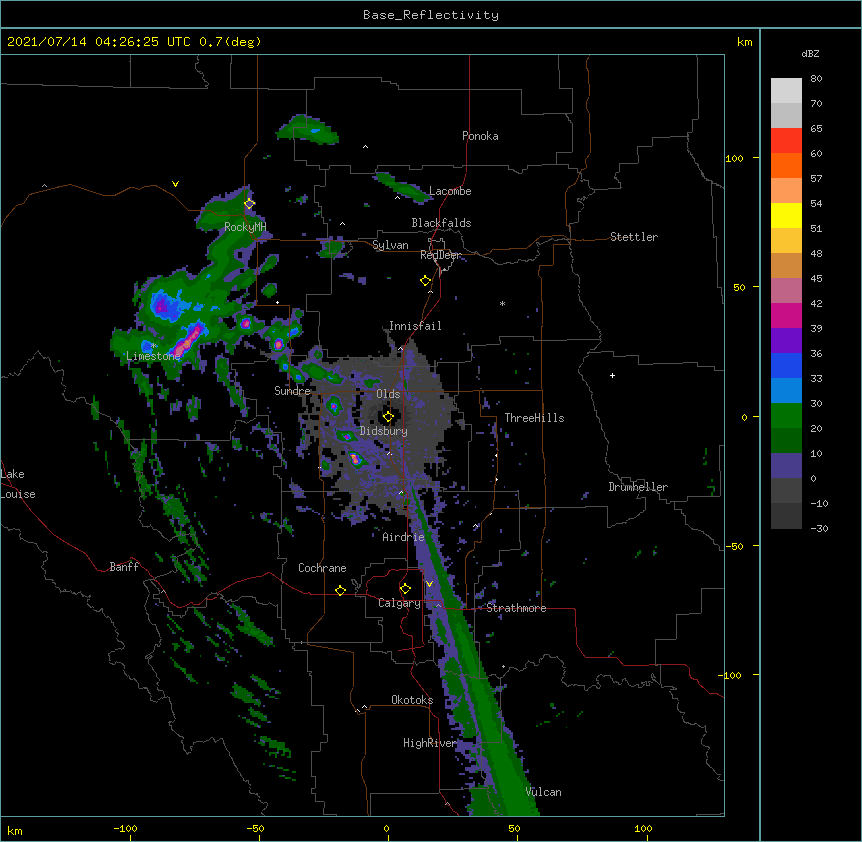Viewport: 862px width, 842px height.
Task: Click the Olds town label
Action: pos(388,394)
